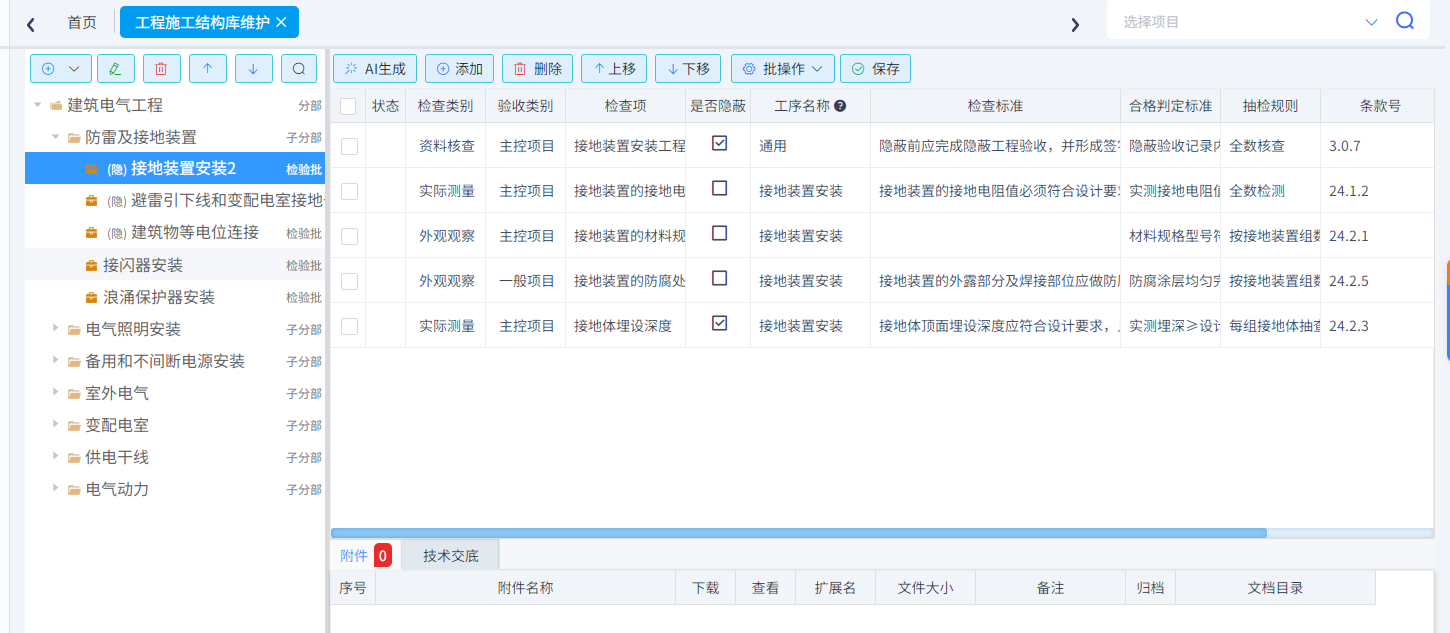This screenshot has height=633, width=1450.
Task: Check 是否隐蔽 for clause 24.2.5 row
Action: [x=719, y=278]
